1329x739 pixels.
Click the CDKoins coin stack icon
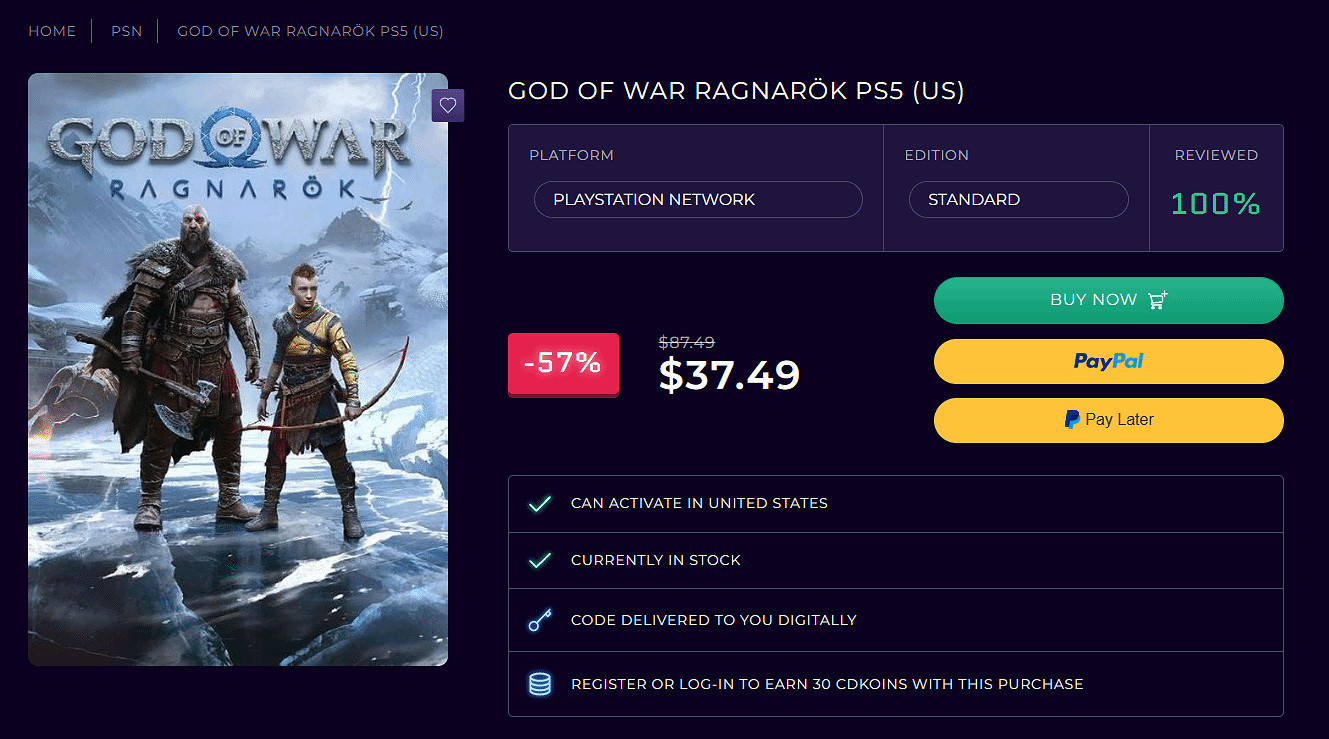(x=539, y=685)
